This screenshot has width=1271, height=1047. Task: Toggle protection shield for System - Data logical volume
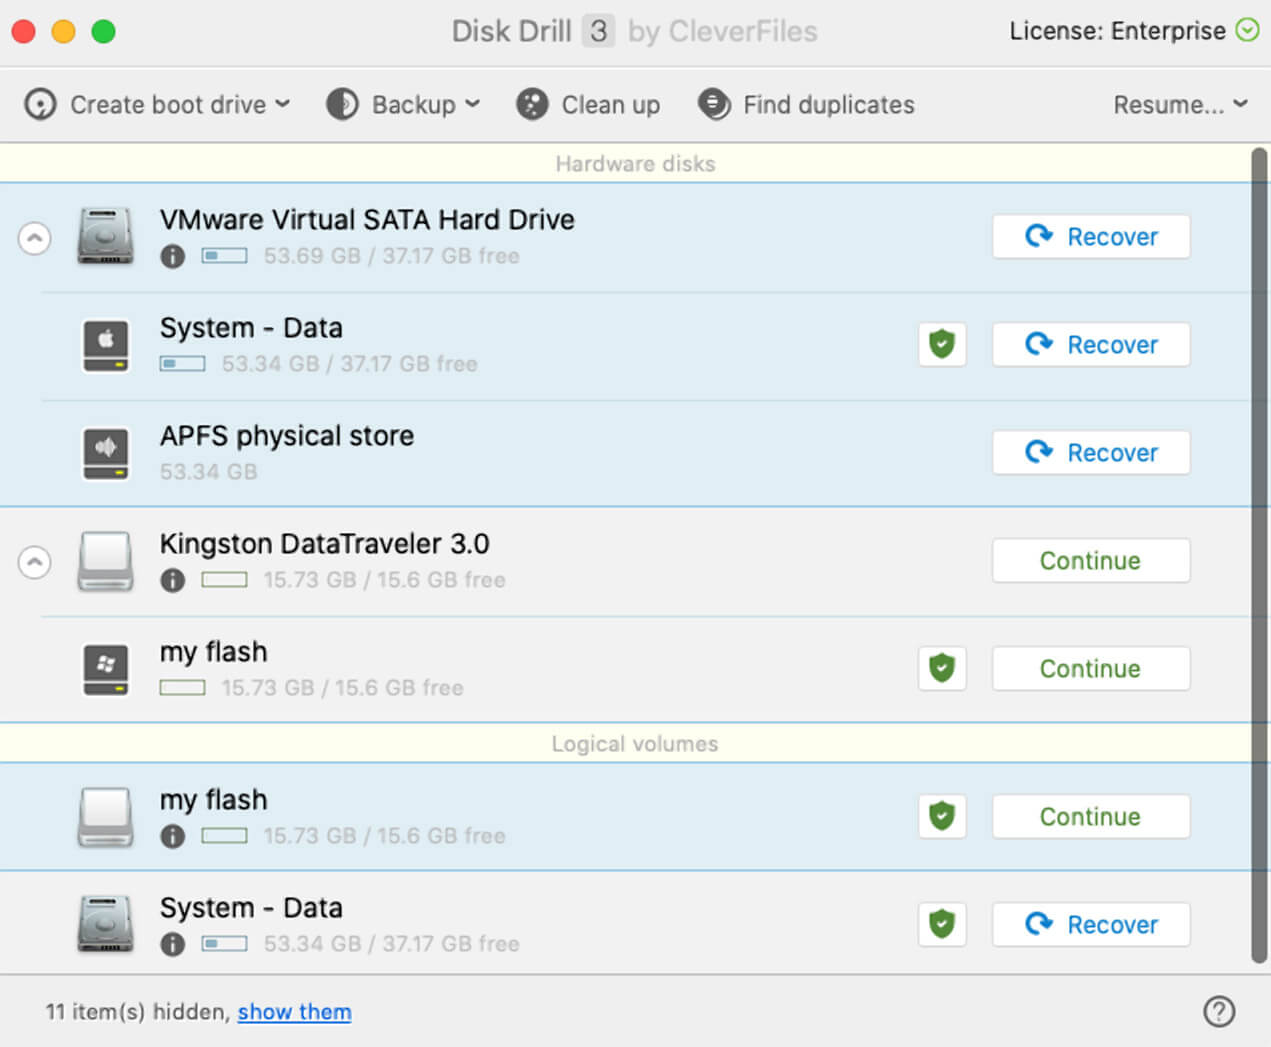[942, 925]
